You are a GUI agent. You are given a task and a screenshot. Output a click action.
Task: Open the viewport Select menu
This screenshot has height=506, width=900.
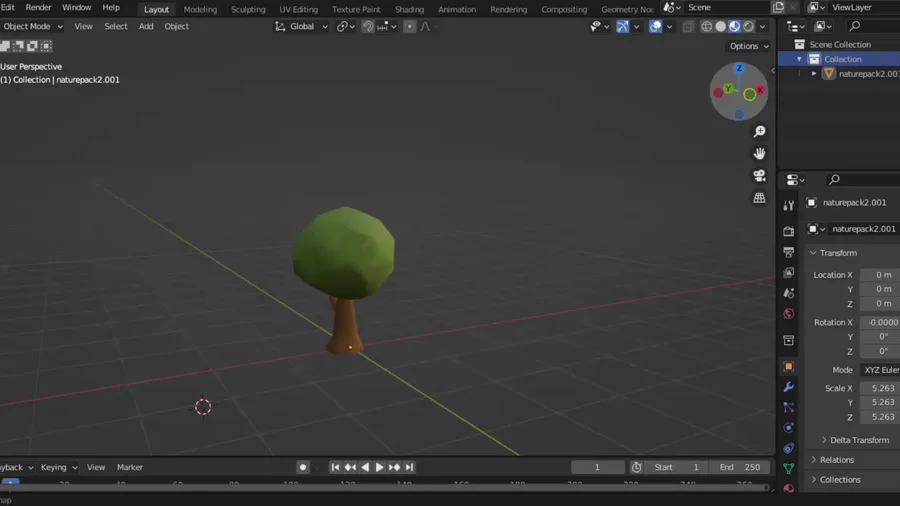point(115,26)
